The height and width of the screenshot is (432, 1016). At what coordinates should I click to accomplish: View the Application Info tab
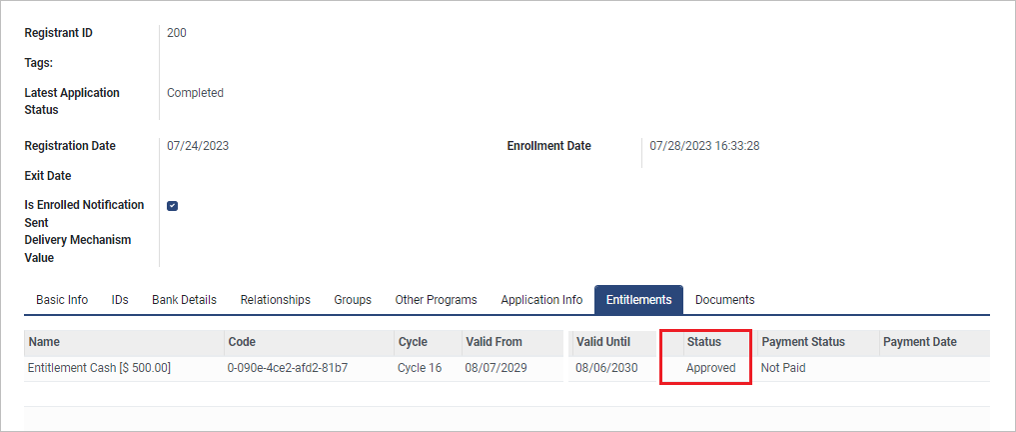[x=541, y=300]
